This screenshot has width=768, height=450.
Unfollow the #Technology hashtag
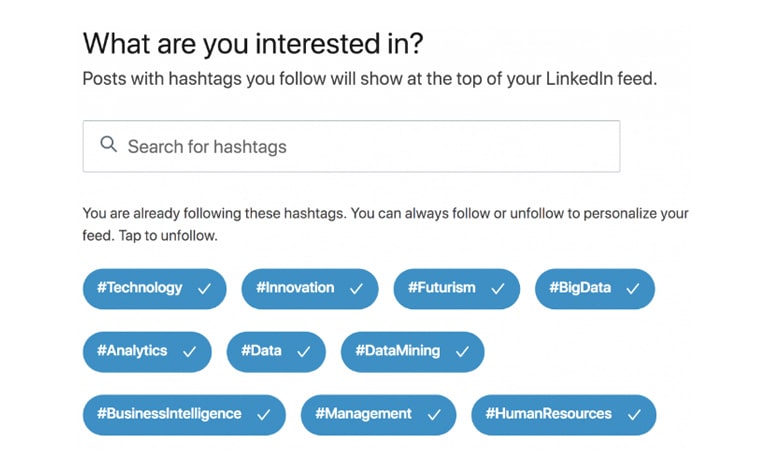155,288
